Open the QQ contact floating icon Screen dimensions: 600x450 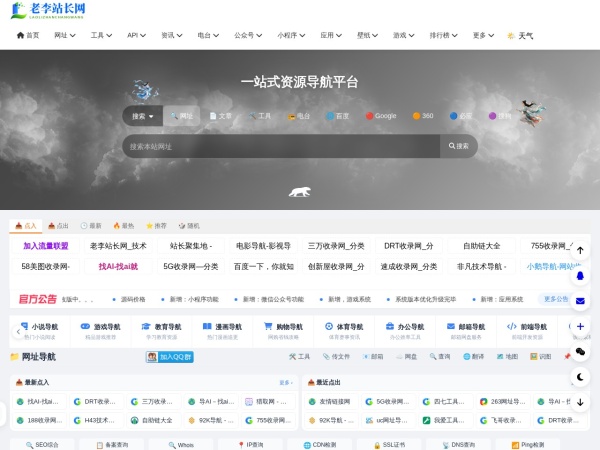tap(580, 276)
